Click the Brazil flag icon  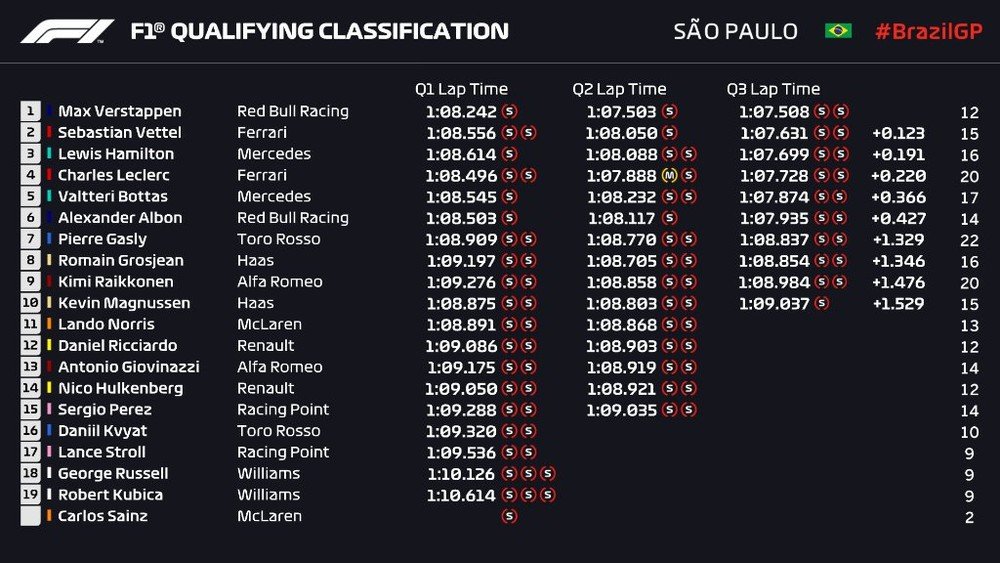pos(838,31)
